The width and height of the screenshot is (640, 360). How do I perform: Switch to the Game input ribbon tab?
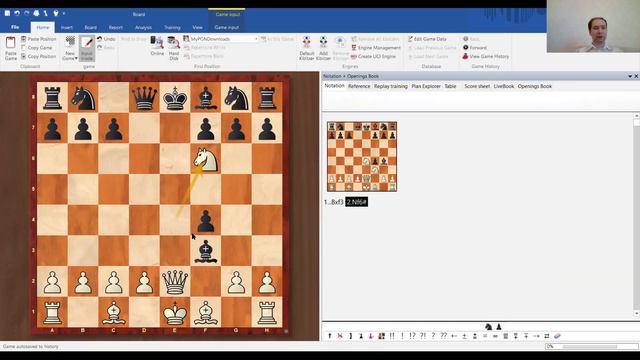[227, 27]
